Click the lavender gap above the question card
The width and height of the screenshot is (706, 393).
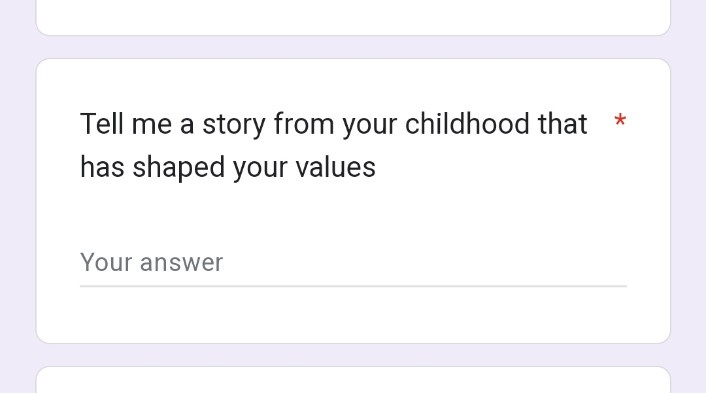point(353,47)
